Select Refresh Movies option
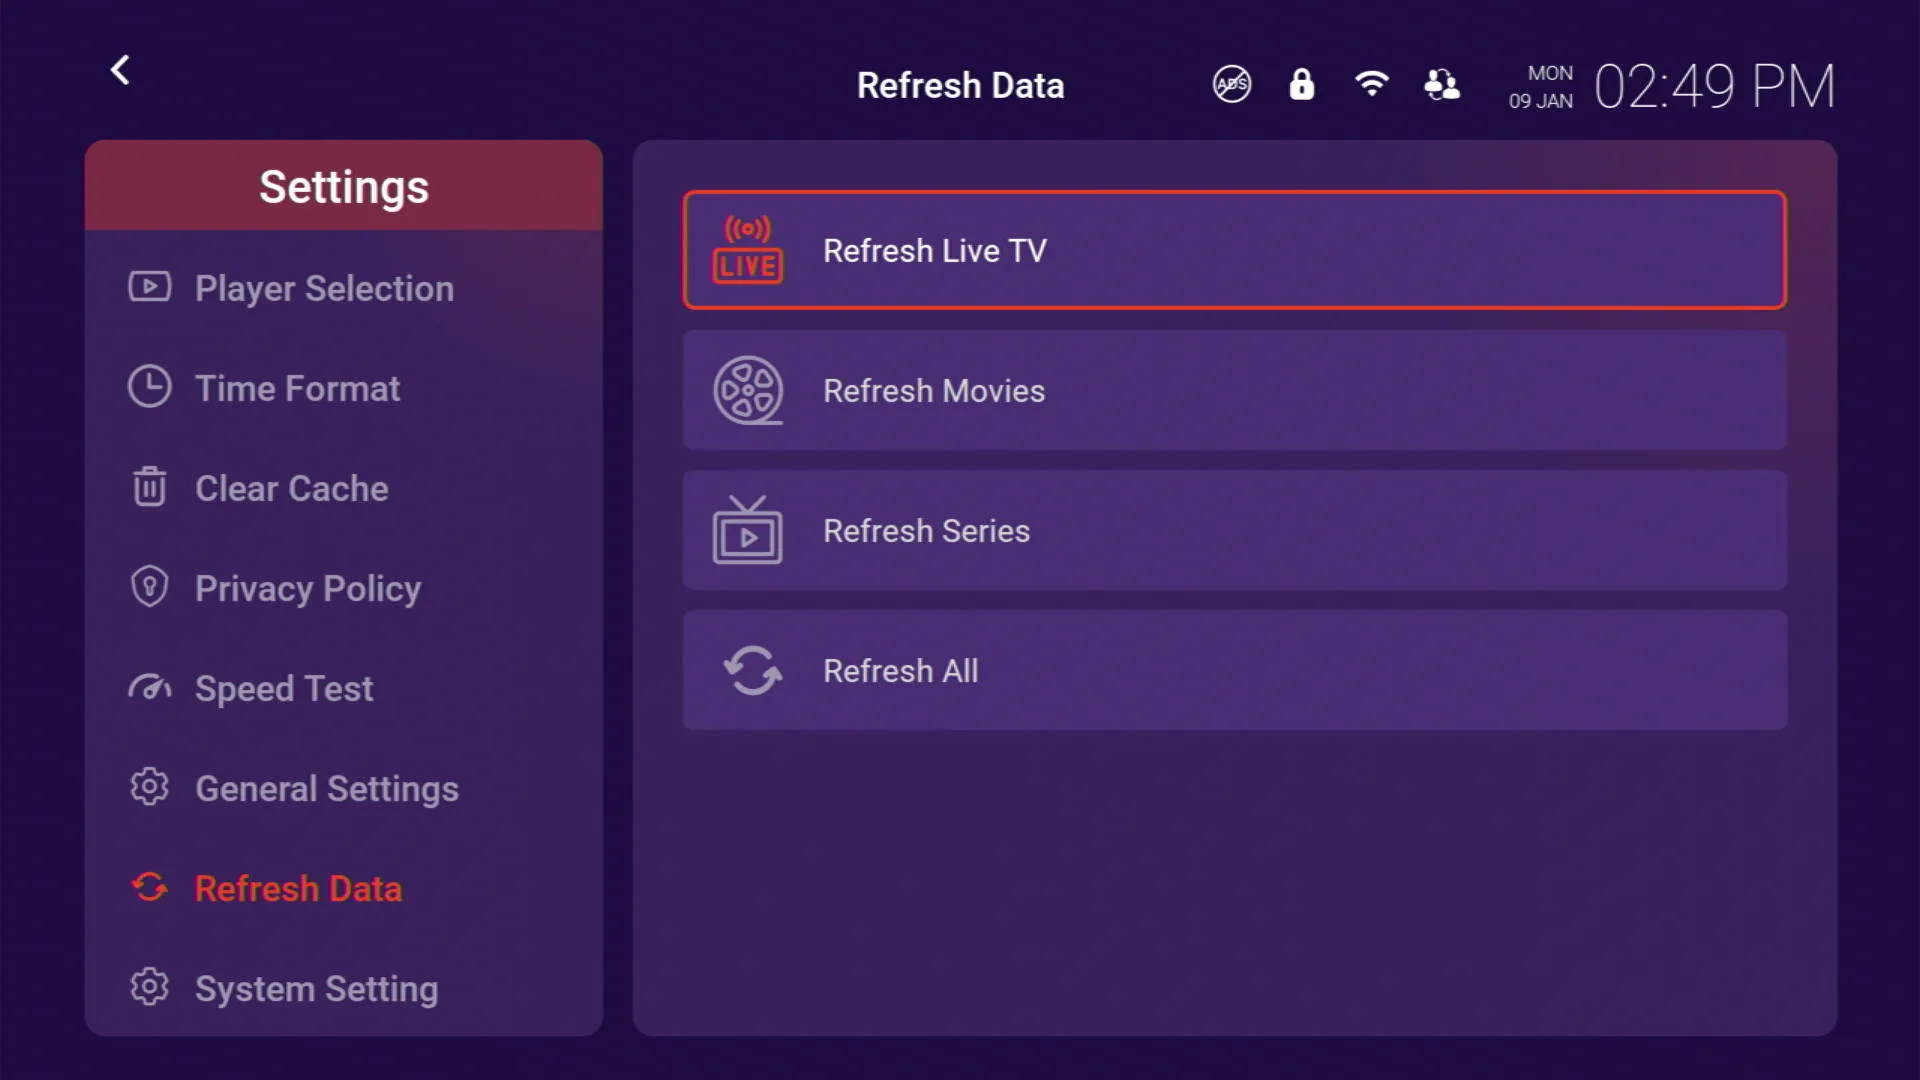Screen dimensions: 1920x1080 coord(1234,390)
